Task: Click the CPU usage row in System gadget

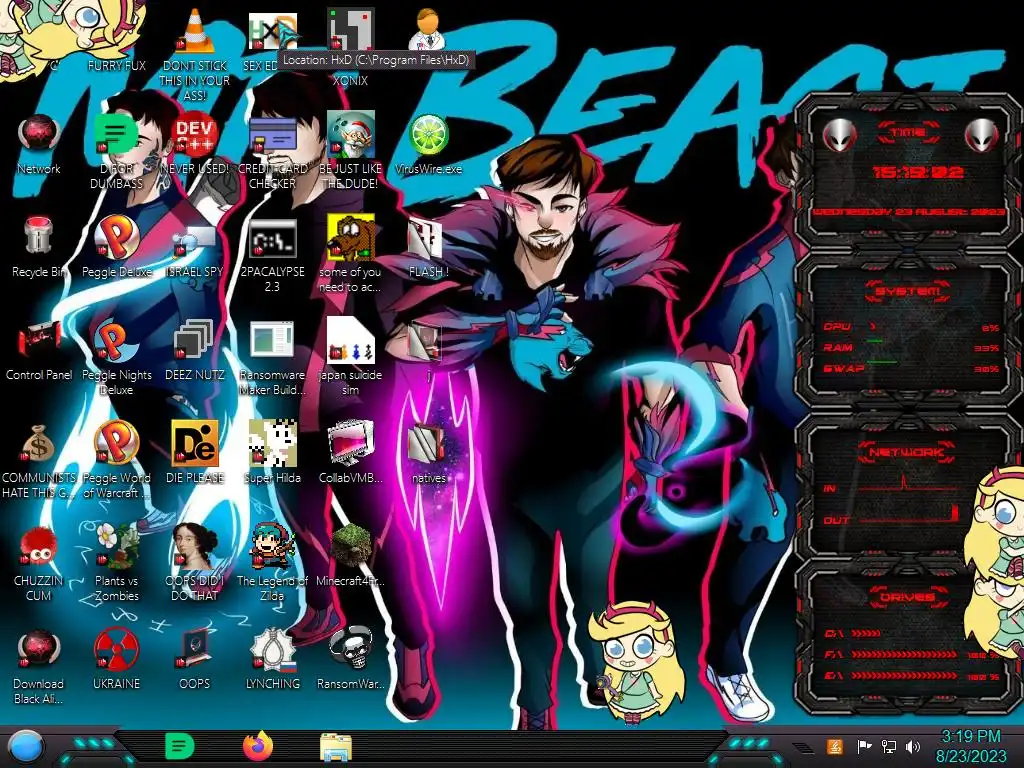Action: click(912, 327)
